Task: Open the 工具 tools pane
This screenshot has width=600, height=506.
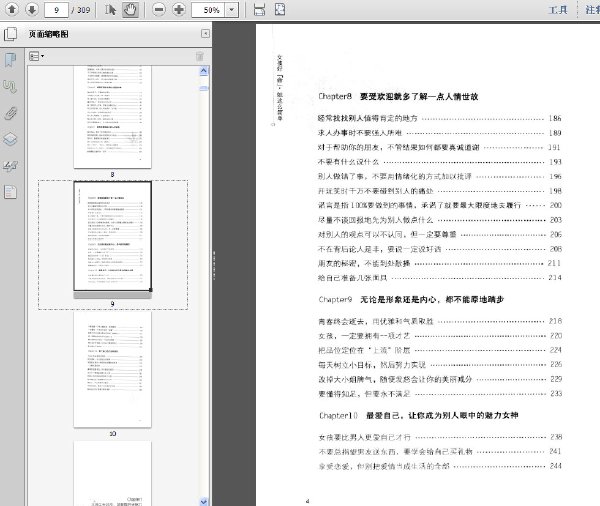Action: pos(558,10)
